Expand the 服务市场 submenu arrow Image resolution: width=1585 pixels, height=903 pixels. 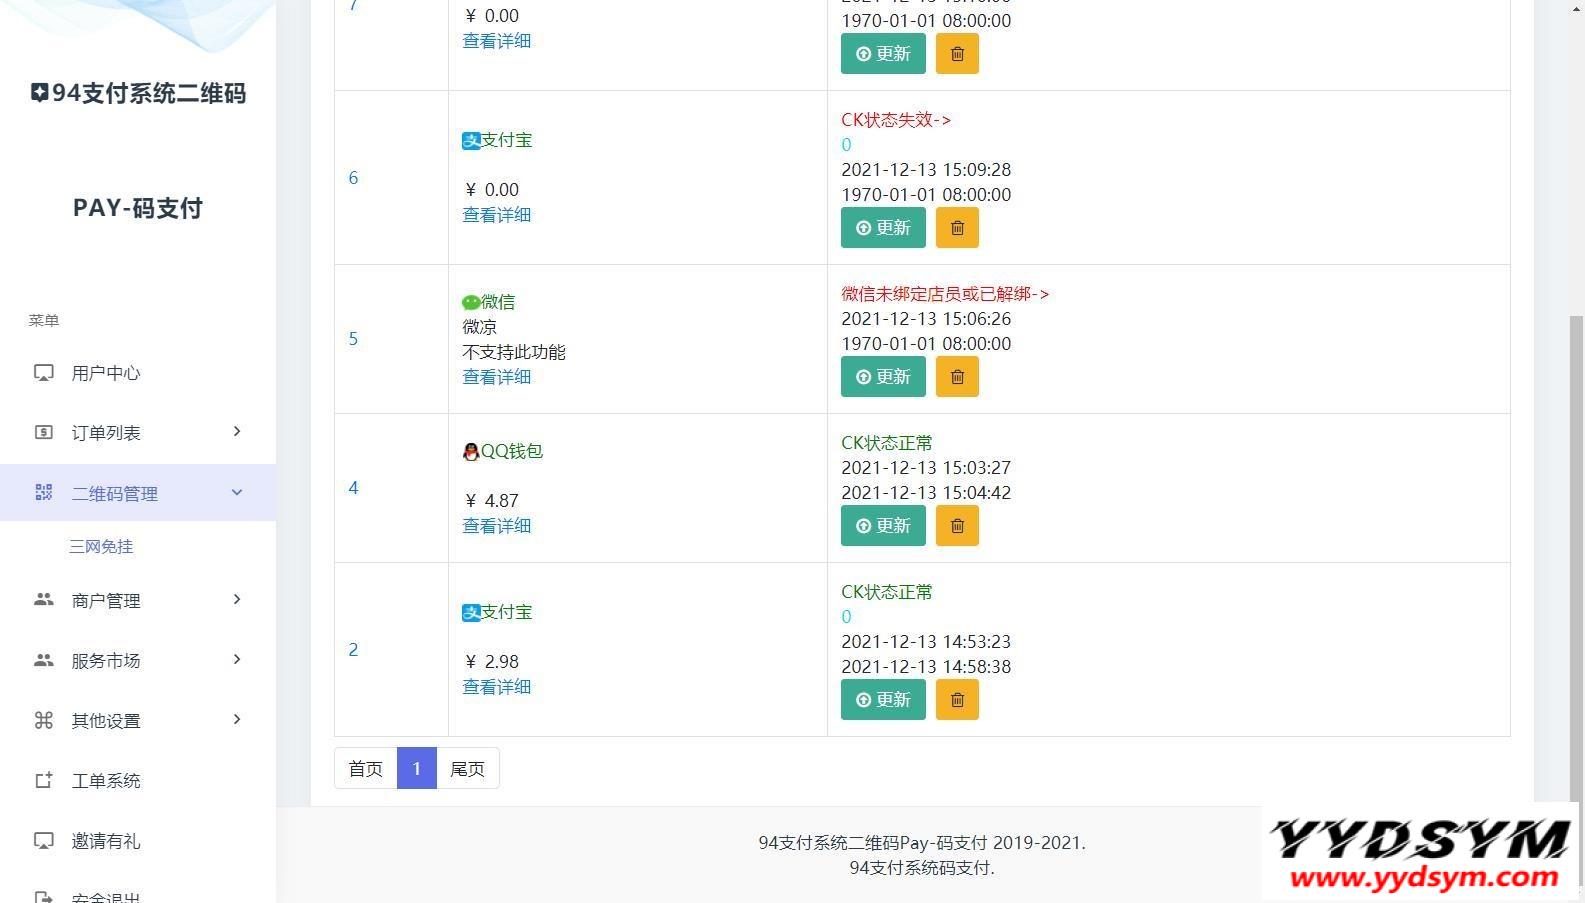pos(237,660)
